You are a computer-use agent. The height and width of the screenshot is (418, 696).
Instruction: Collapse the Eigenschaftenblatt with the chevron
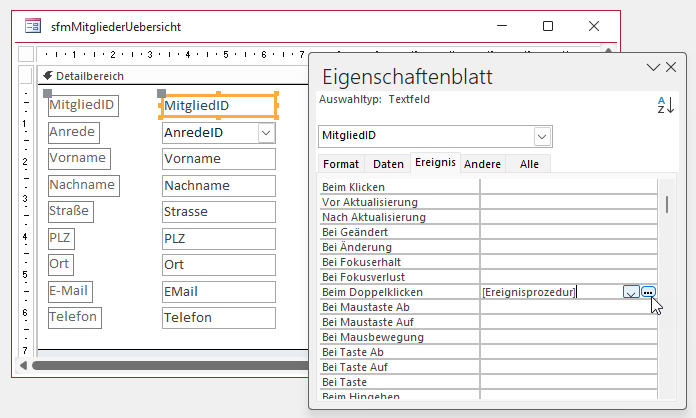point(653,67)
